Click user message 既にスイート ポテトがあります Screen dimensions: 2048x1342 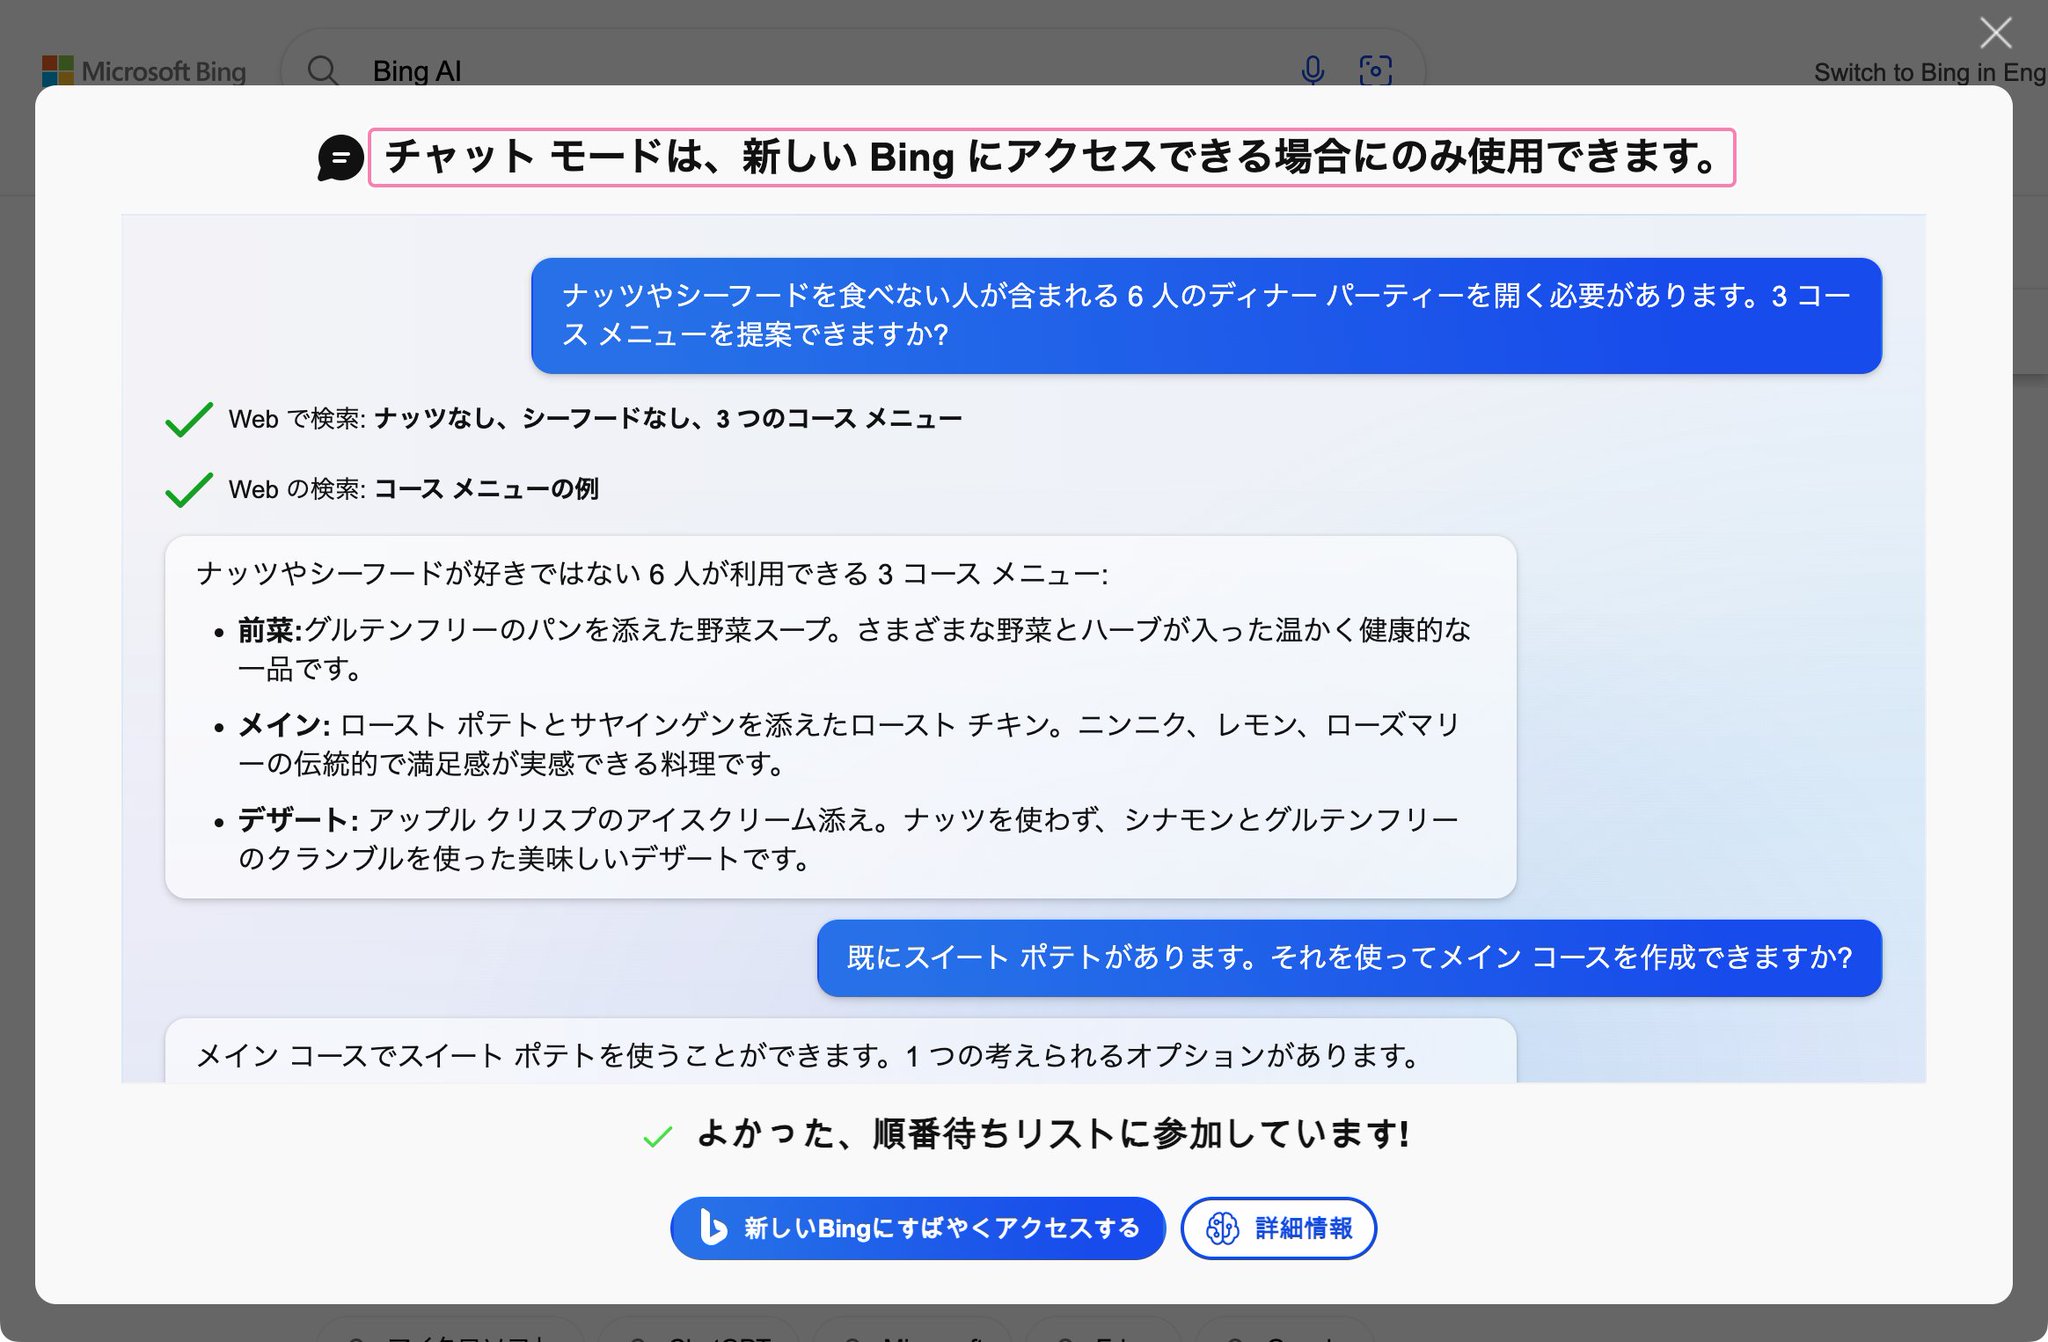(1349, 957)
